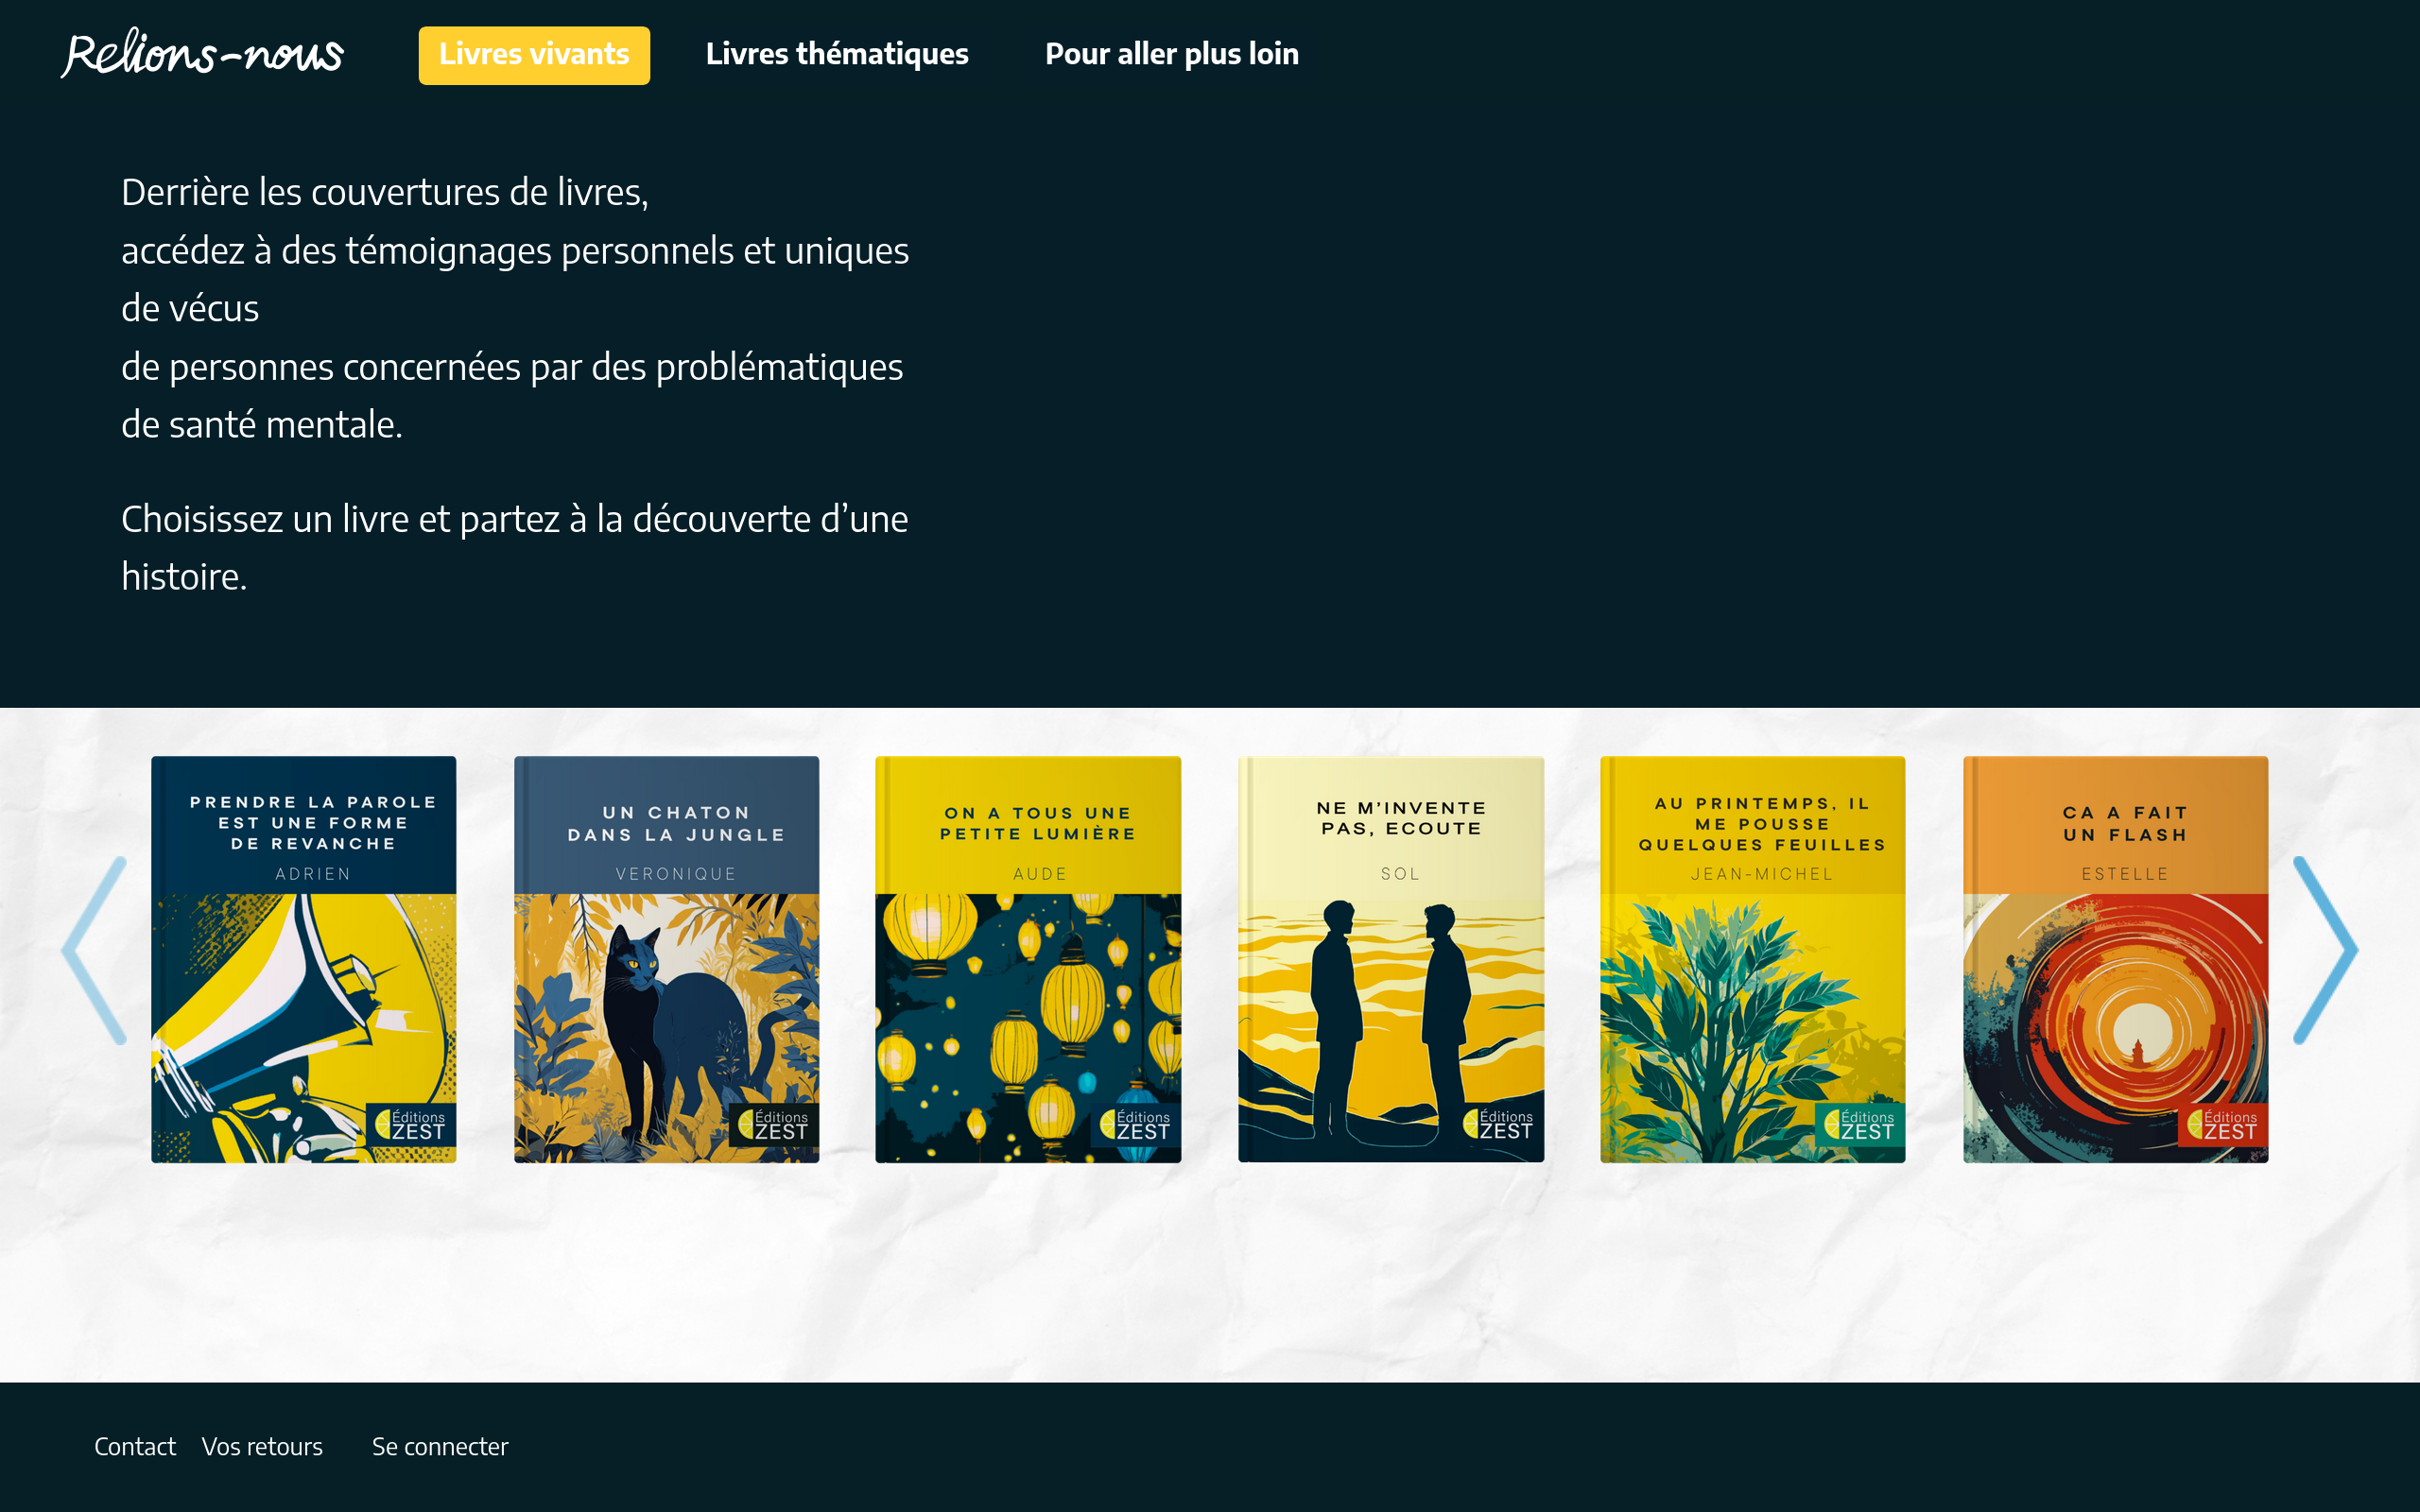Click Éditions ZEST badge on Sol's book
Image resolution: width=2420 pixels, height=1512 pixels.
coord(1499,1125)
